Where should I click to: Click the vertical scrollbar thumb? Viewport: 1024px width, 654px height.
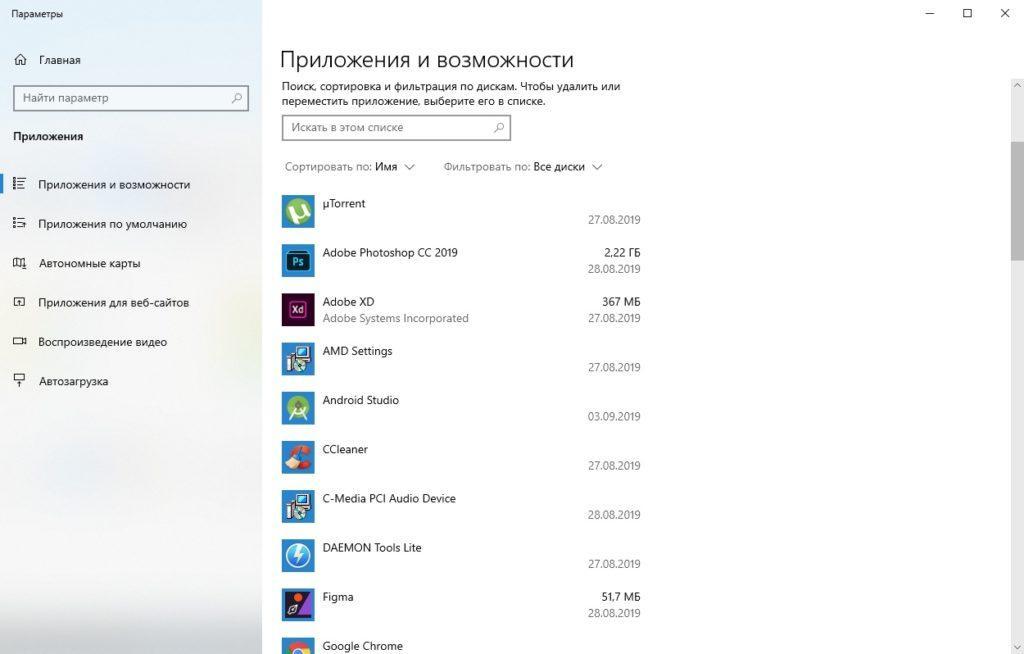coord(1017,201)
